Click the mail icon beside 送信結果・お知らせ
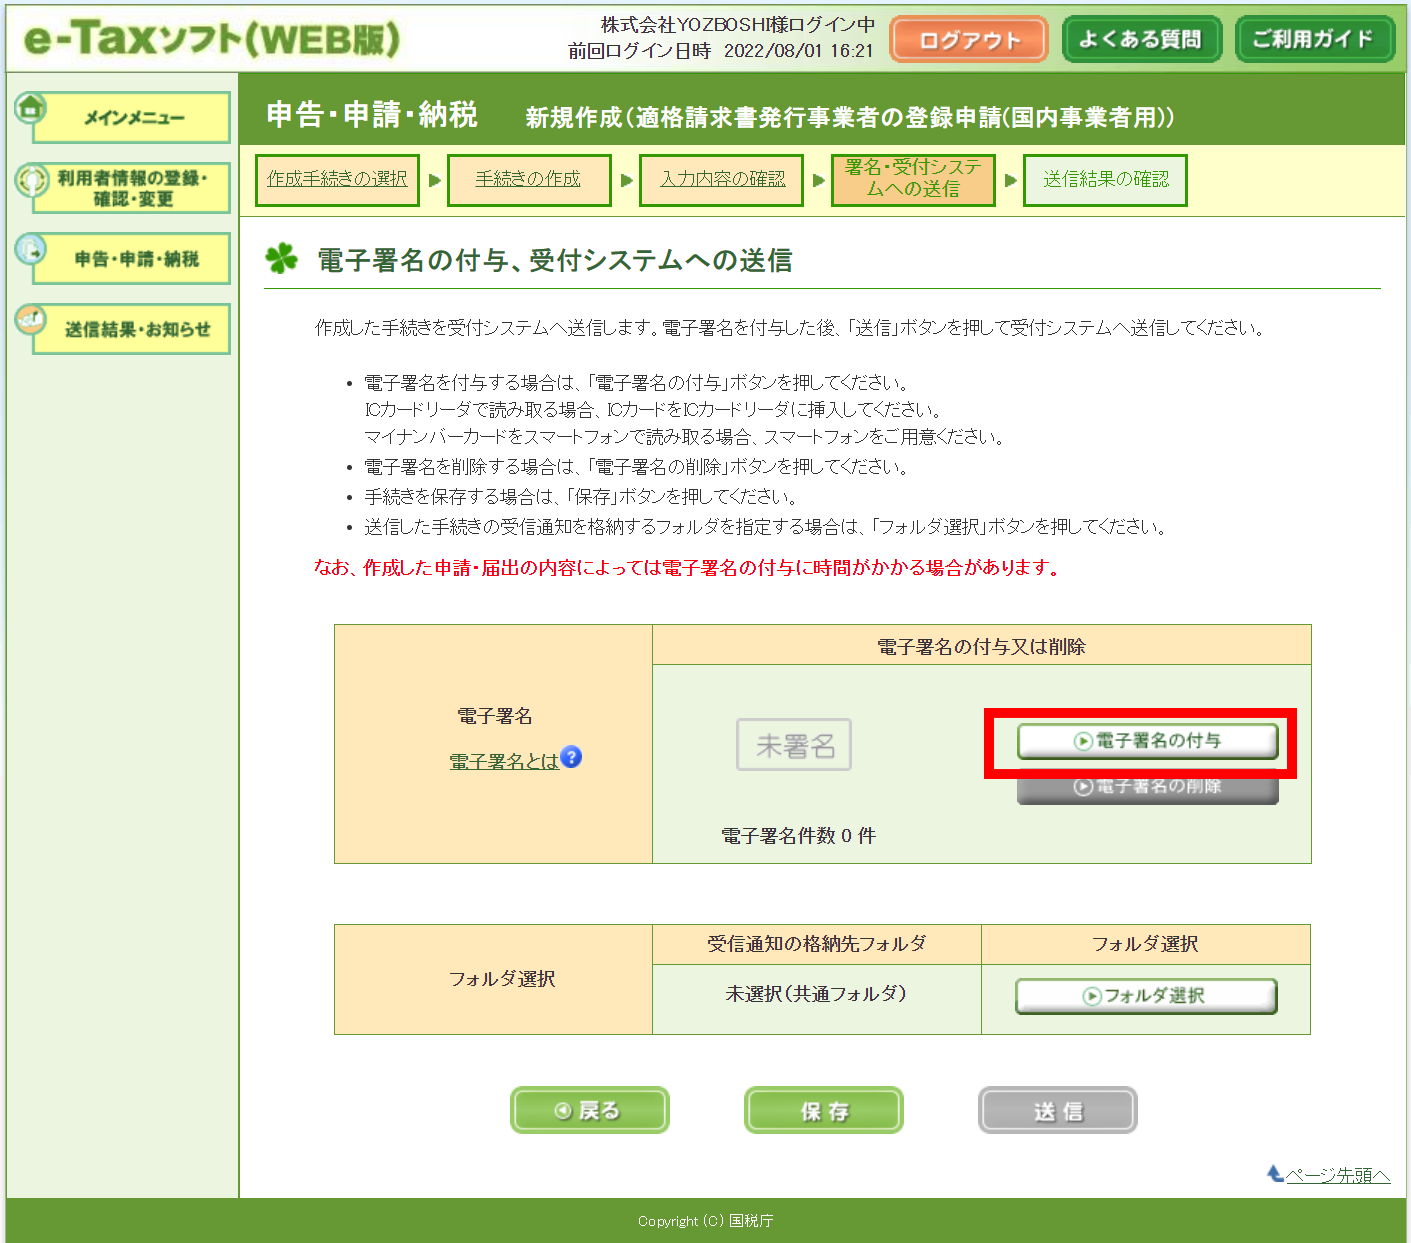 31,320
